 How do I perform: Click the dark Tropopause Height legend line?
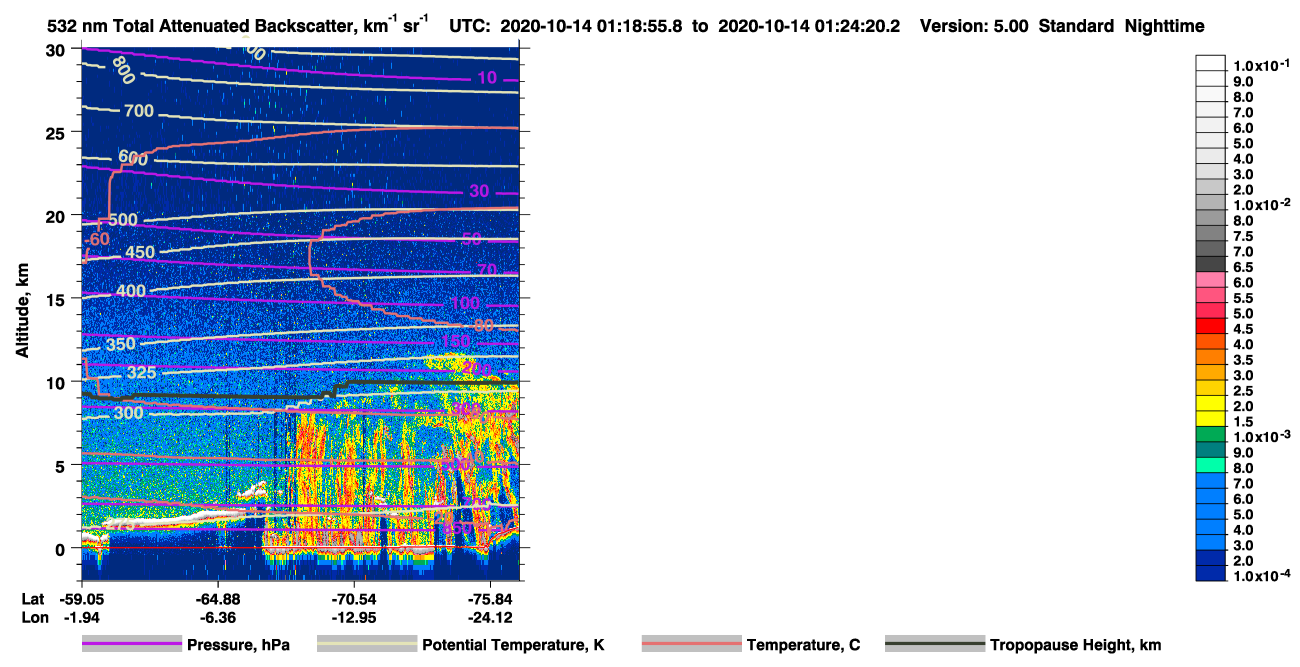[x=935, y=645]
